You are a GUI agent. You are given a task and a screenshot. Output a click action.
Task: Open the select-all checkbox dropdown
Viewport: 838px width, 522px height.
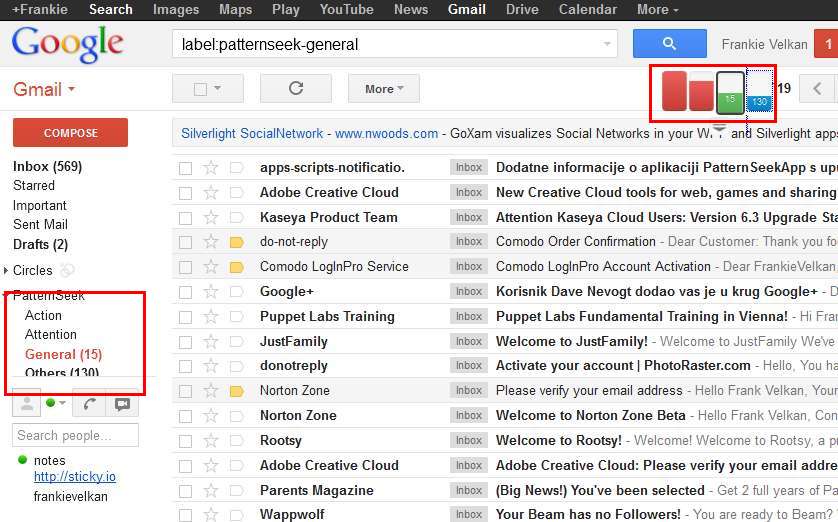(x=218, y=88)
